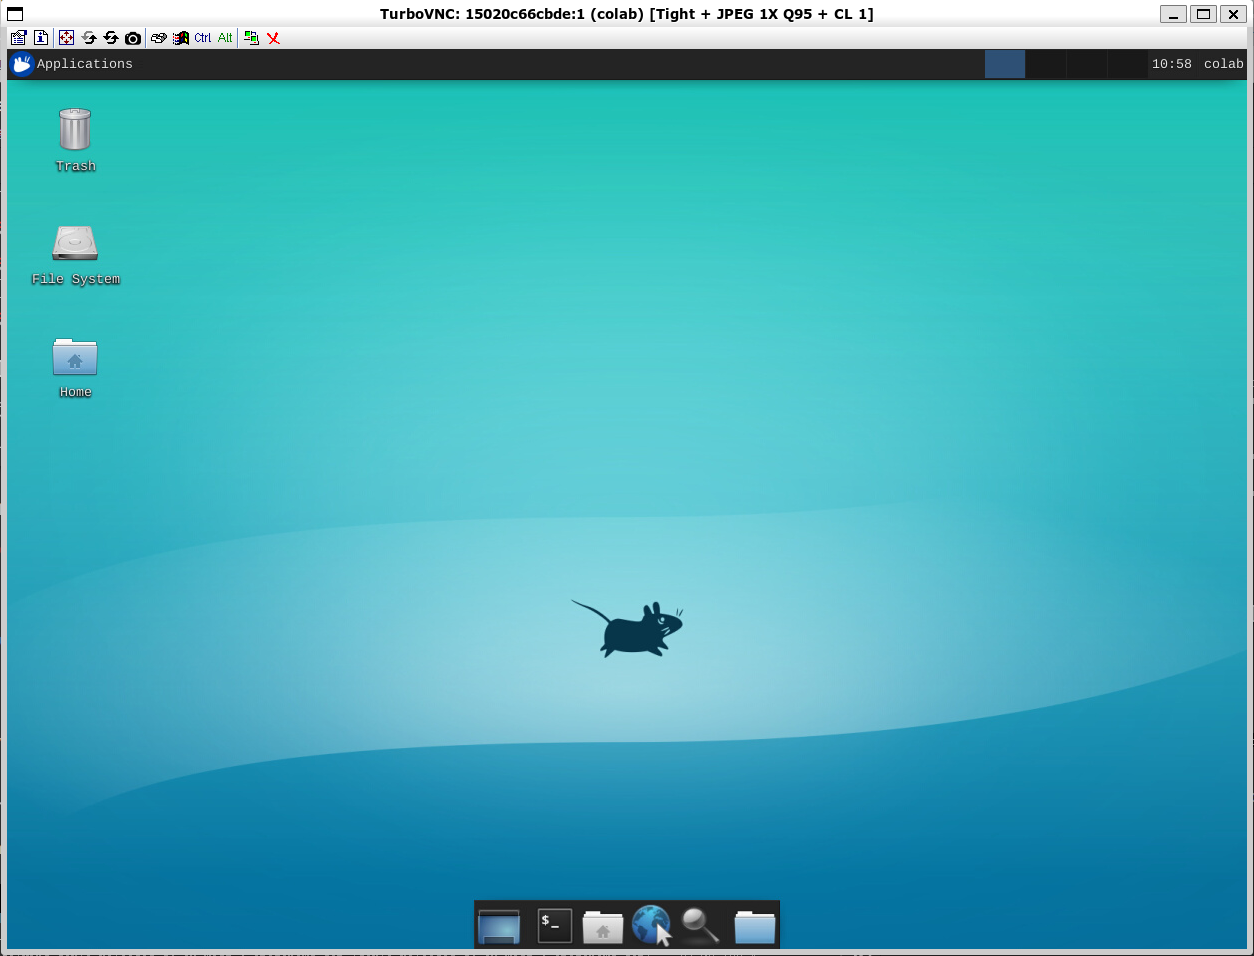Request a lossless screen refresh
This screenshot has width=1254, height=956.
click(x=111, y=38)
